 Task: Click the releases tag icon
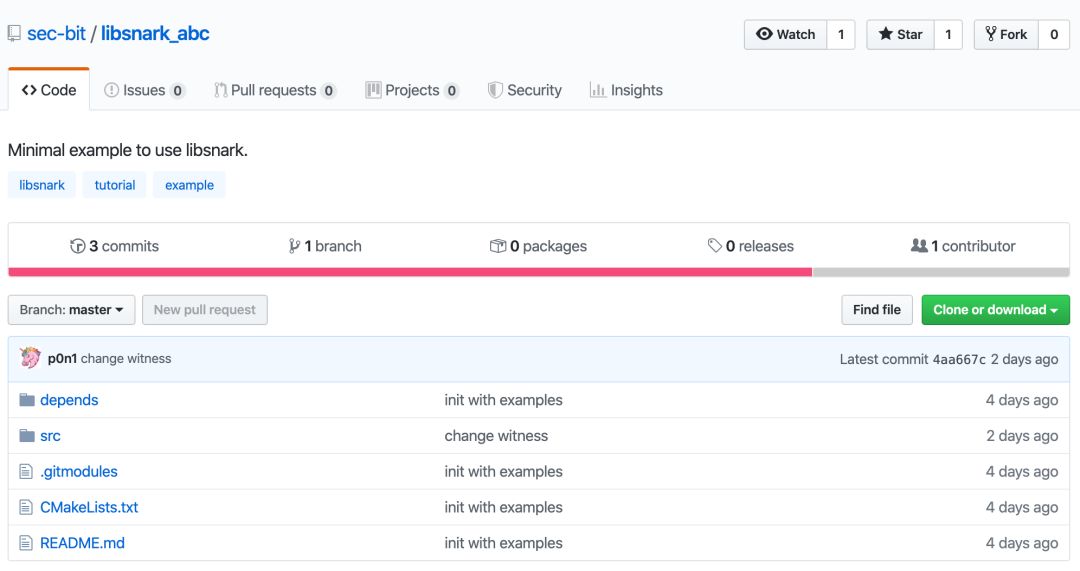point(714,245)
